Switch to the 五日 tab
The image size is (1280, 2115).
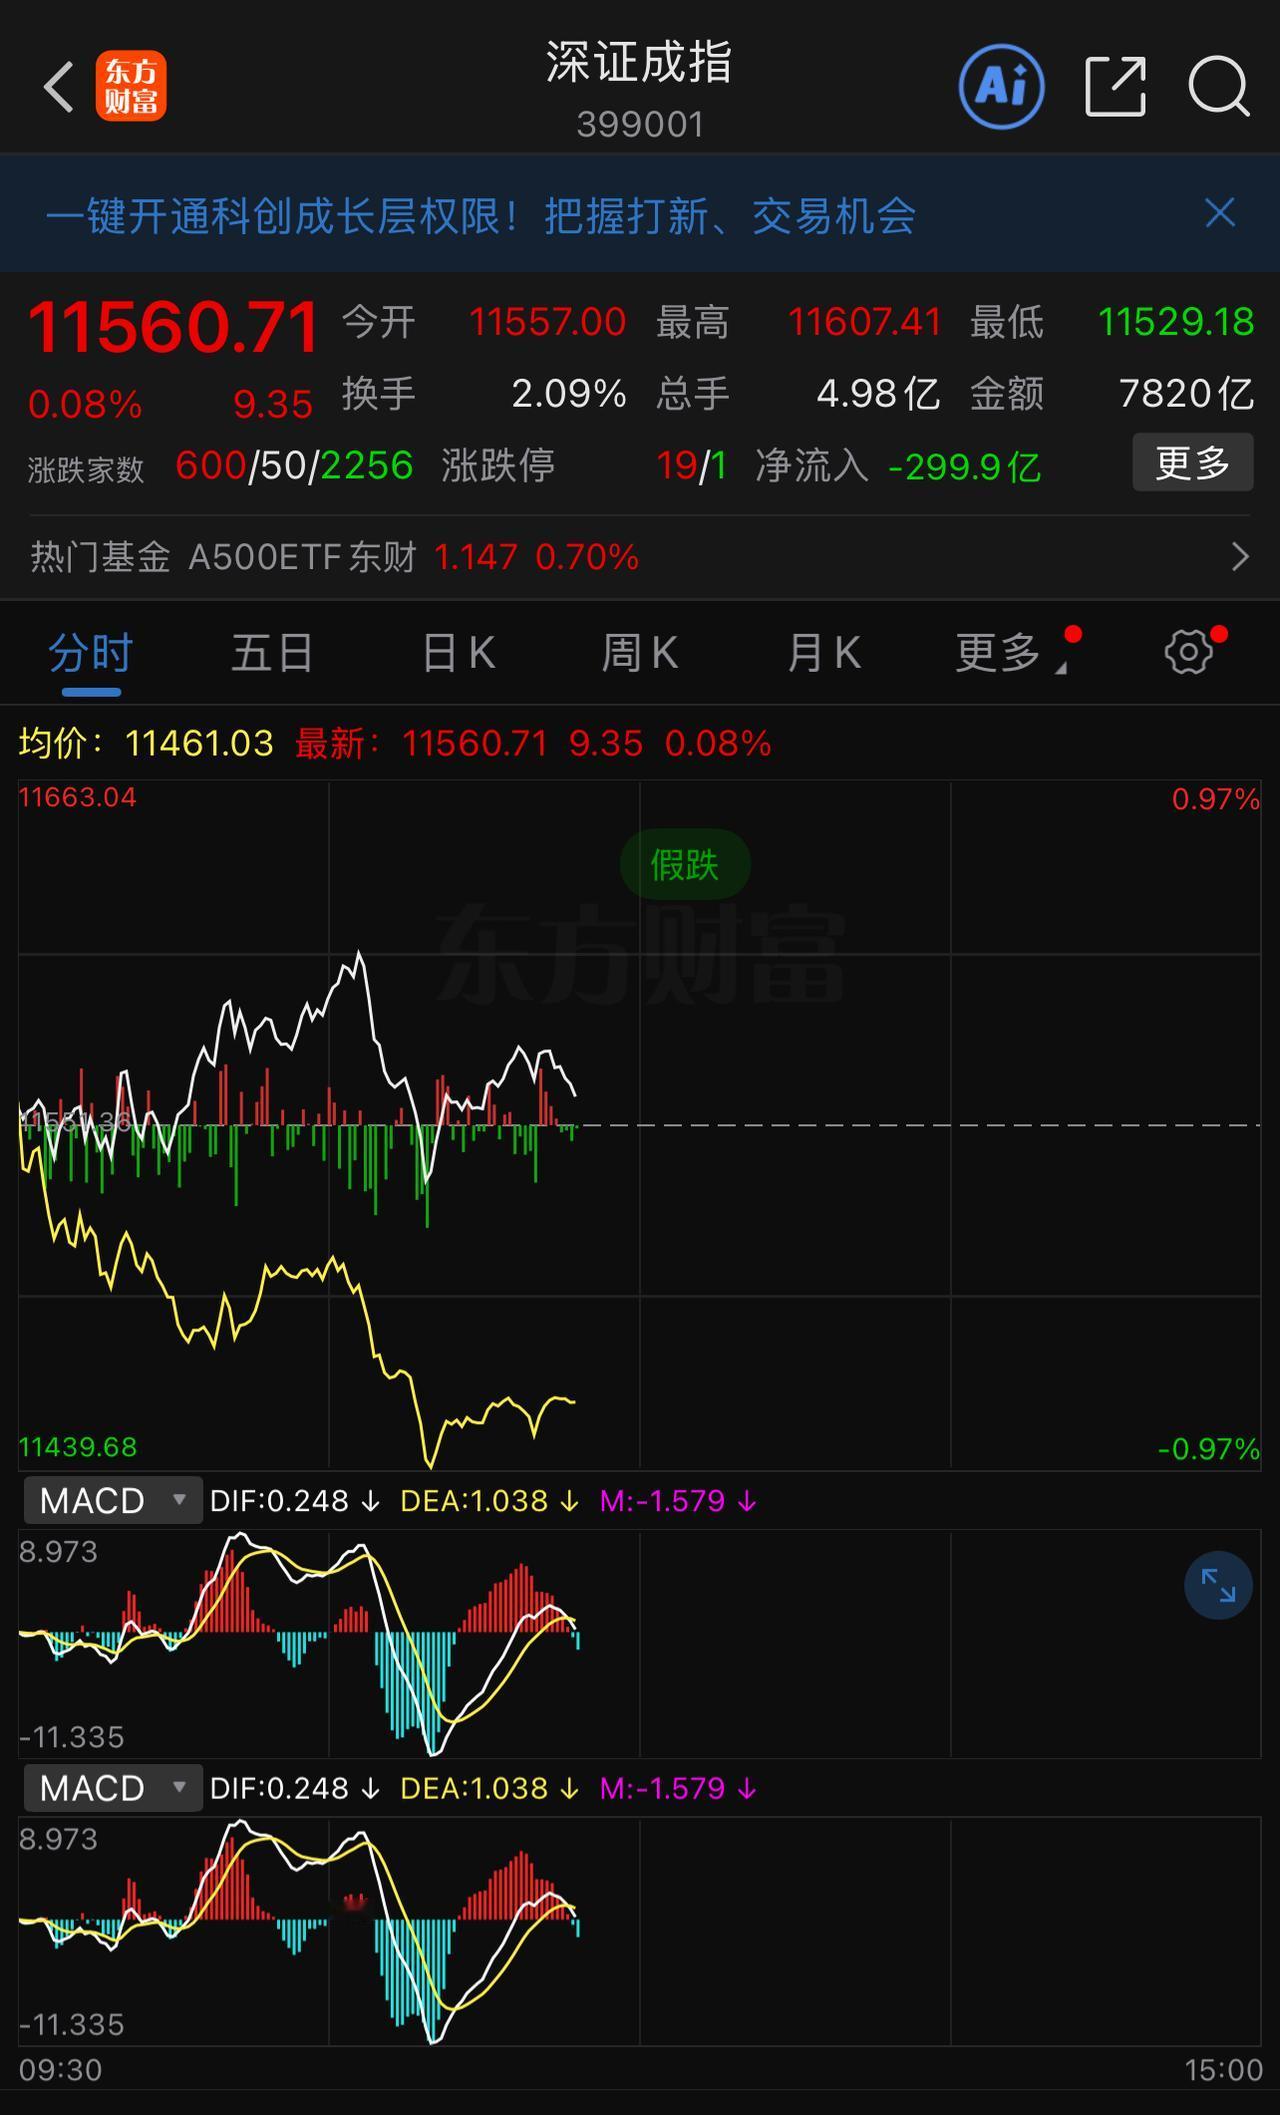coord(272,653)
